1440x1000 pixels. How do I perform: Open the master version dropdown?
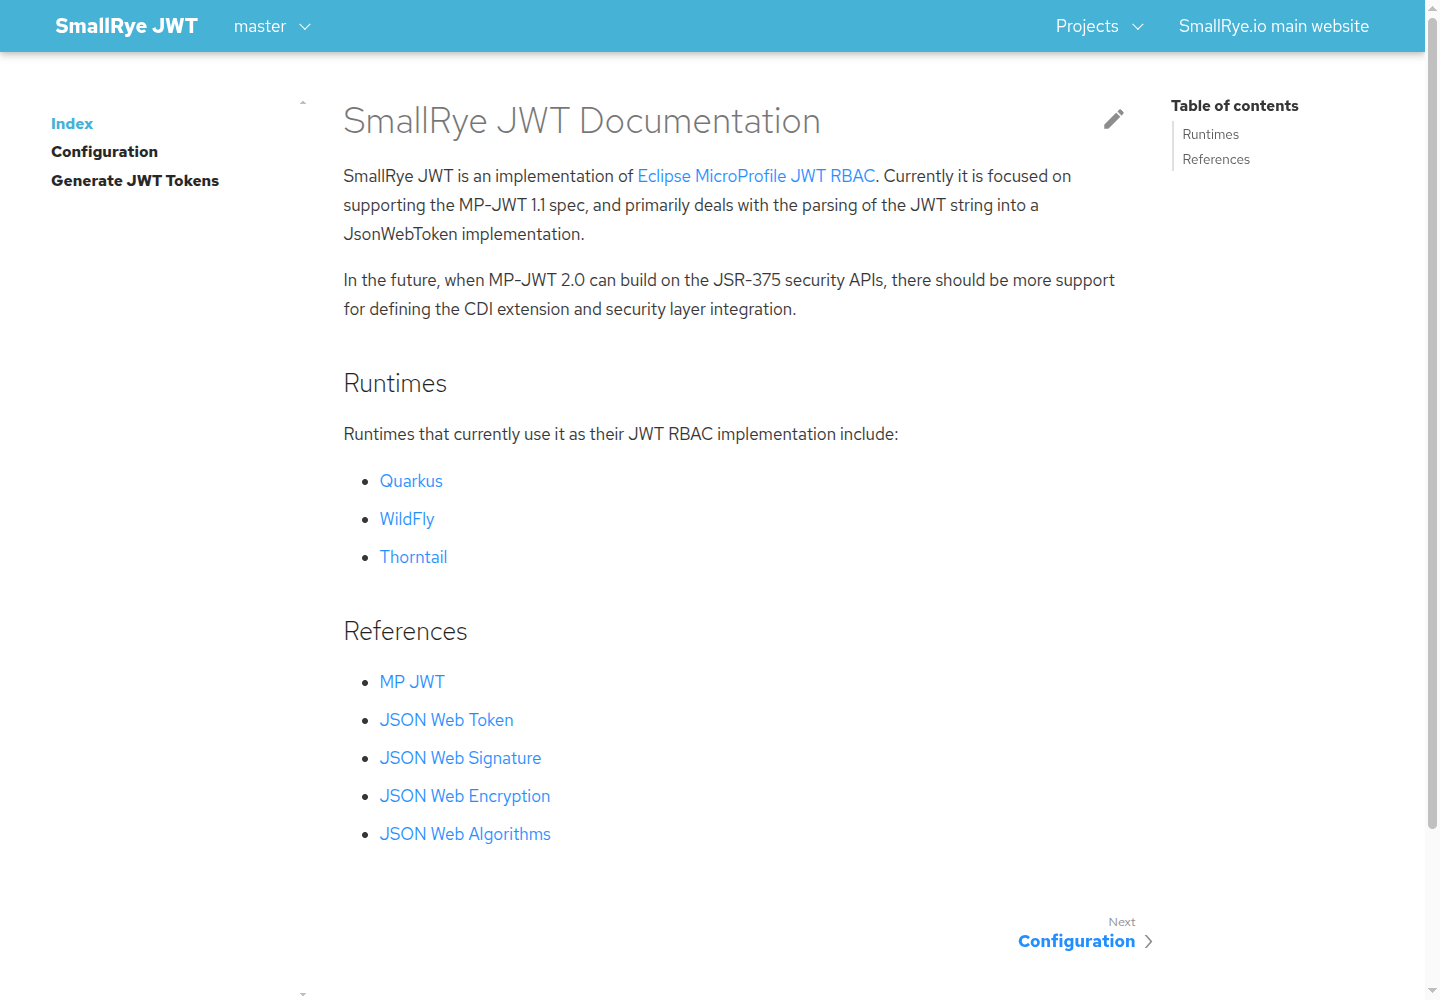pos(272,26)
